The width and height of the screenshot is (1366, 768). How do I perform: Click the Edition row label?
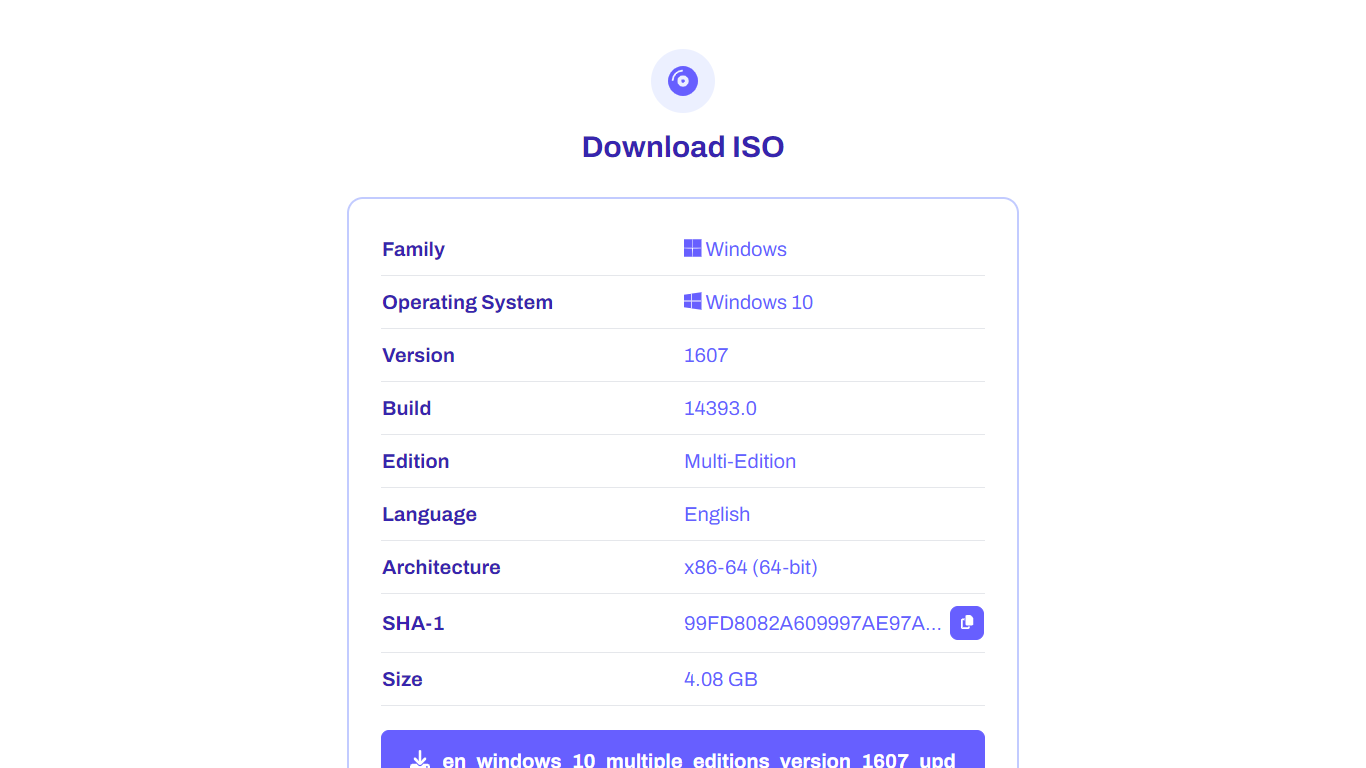pos(415,461)
